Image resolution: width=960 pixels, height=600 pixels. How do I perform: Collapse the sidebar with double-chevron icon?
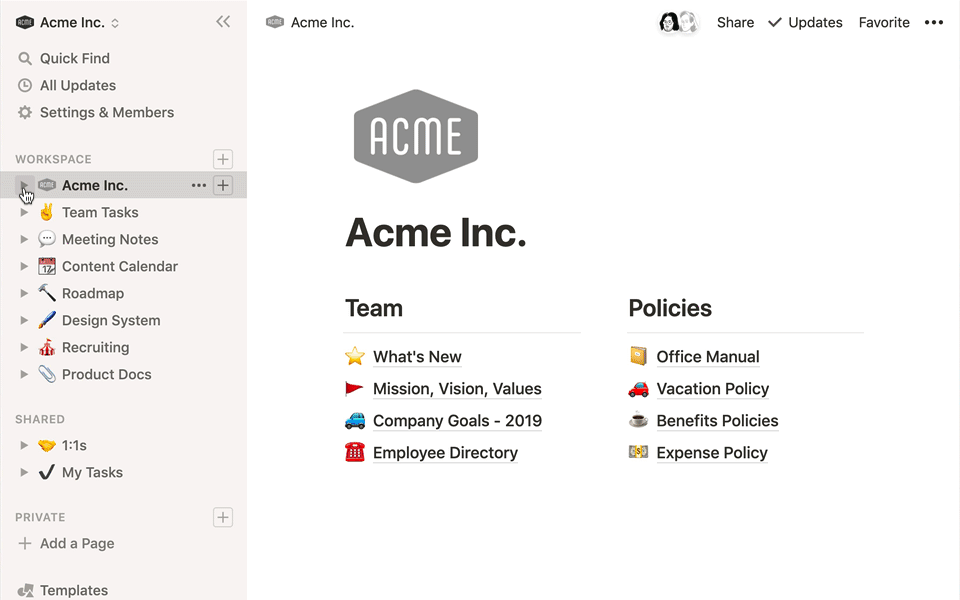click(223, 22)
